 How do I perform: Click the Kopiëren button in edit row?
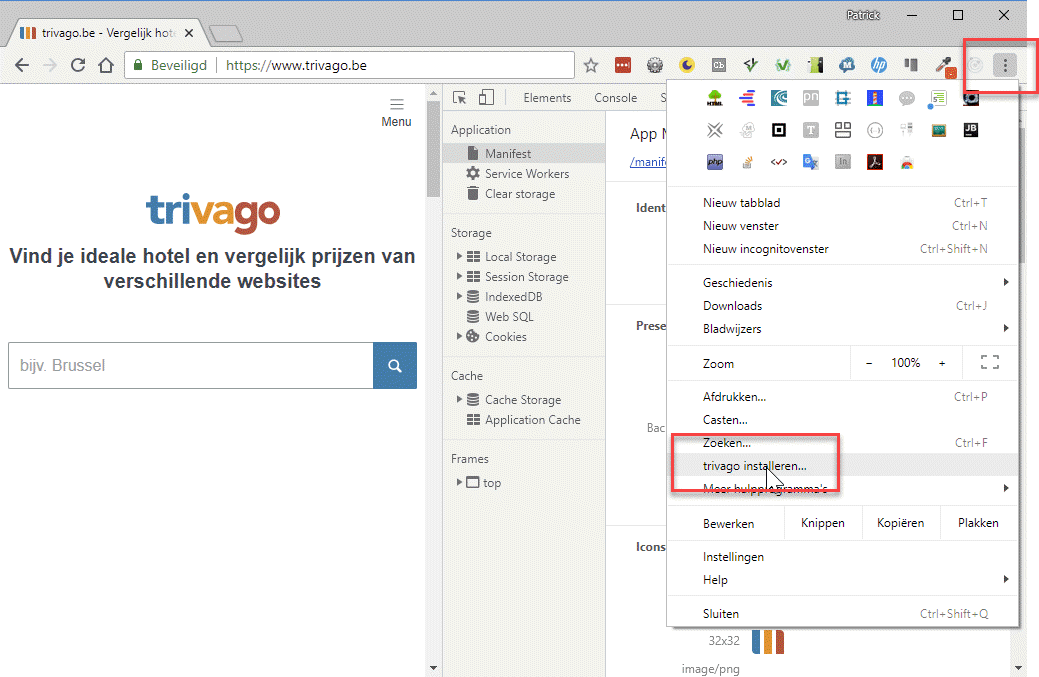(x=901, y=523)
